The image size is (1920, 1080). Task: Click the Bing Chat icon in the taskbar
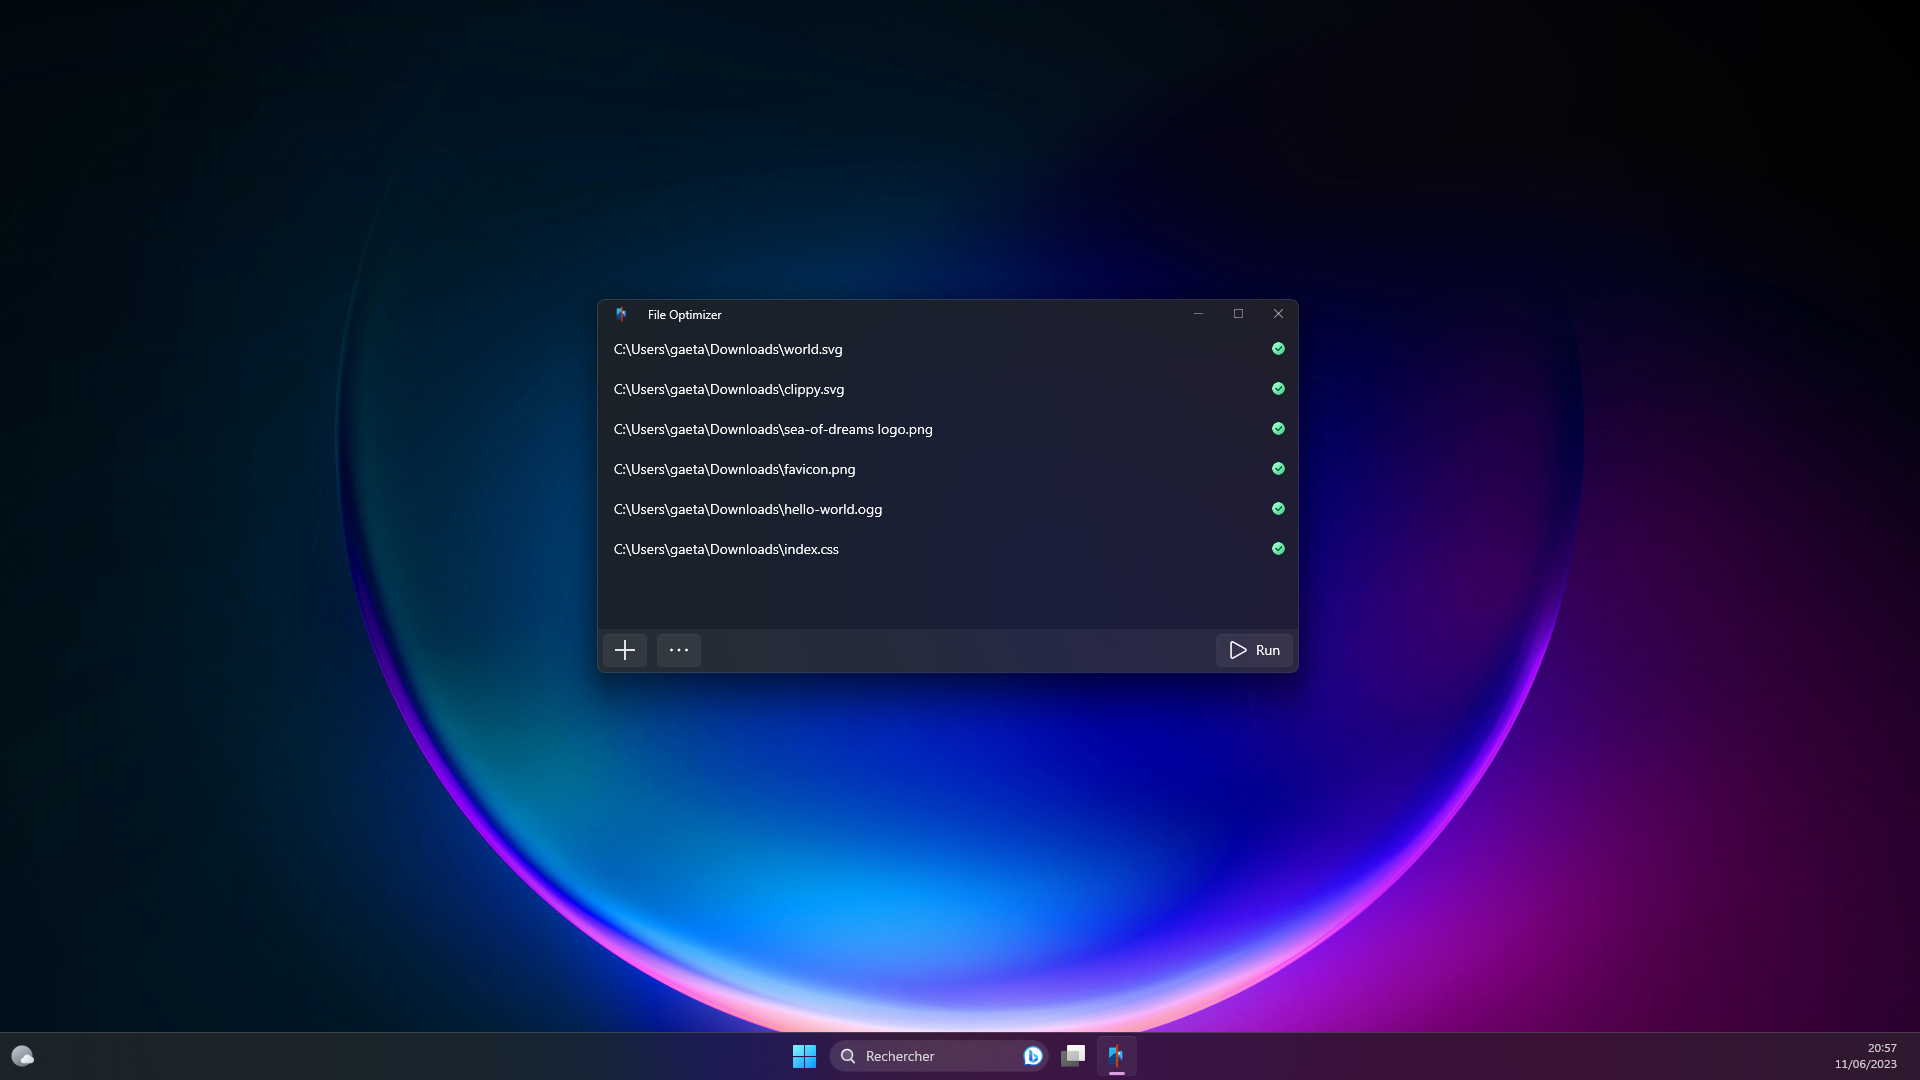click(x=1032, y=1056)
